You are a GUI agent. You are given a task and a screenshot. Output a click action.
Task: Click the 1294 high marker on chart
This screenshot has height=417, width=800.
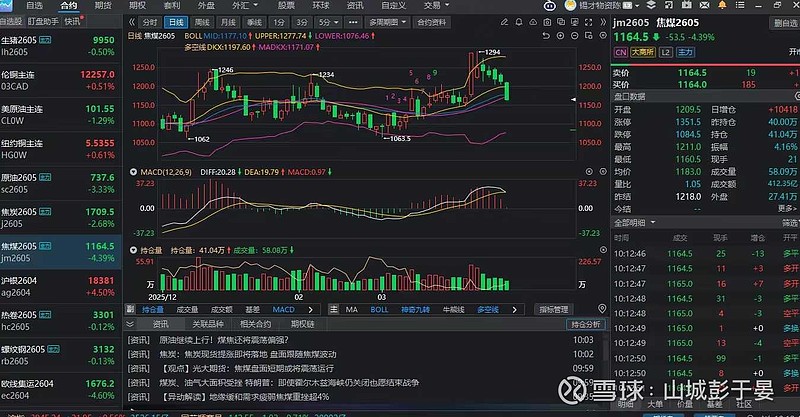492,52
